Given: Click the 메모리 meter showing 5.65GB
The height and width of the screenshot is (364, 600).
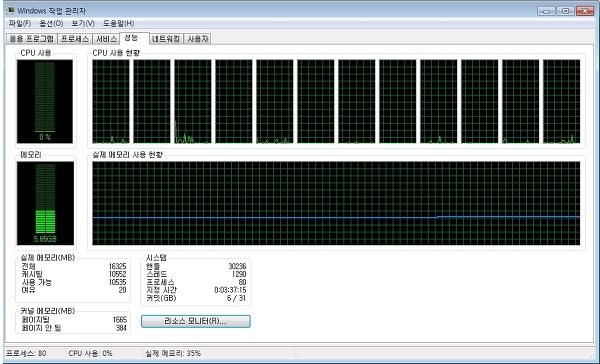Looking at the screenshot, I should pyautogui.click(x=45, y=203).
